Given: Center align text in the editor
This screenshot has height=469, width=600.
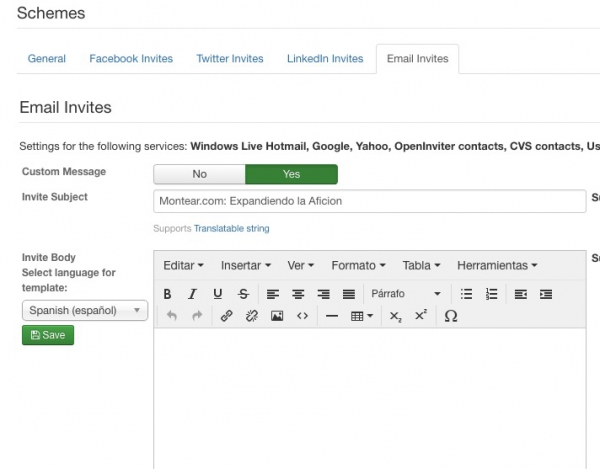Looking at the screenshot, I should 298,294.
